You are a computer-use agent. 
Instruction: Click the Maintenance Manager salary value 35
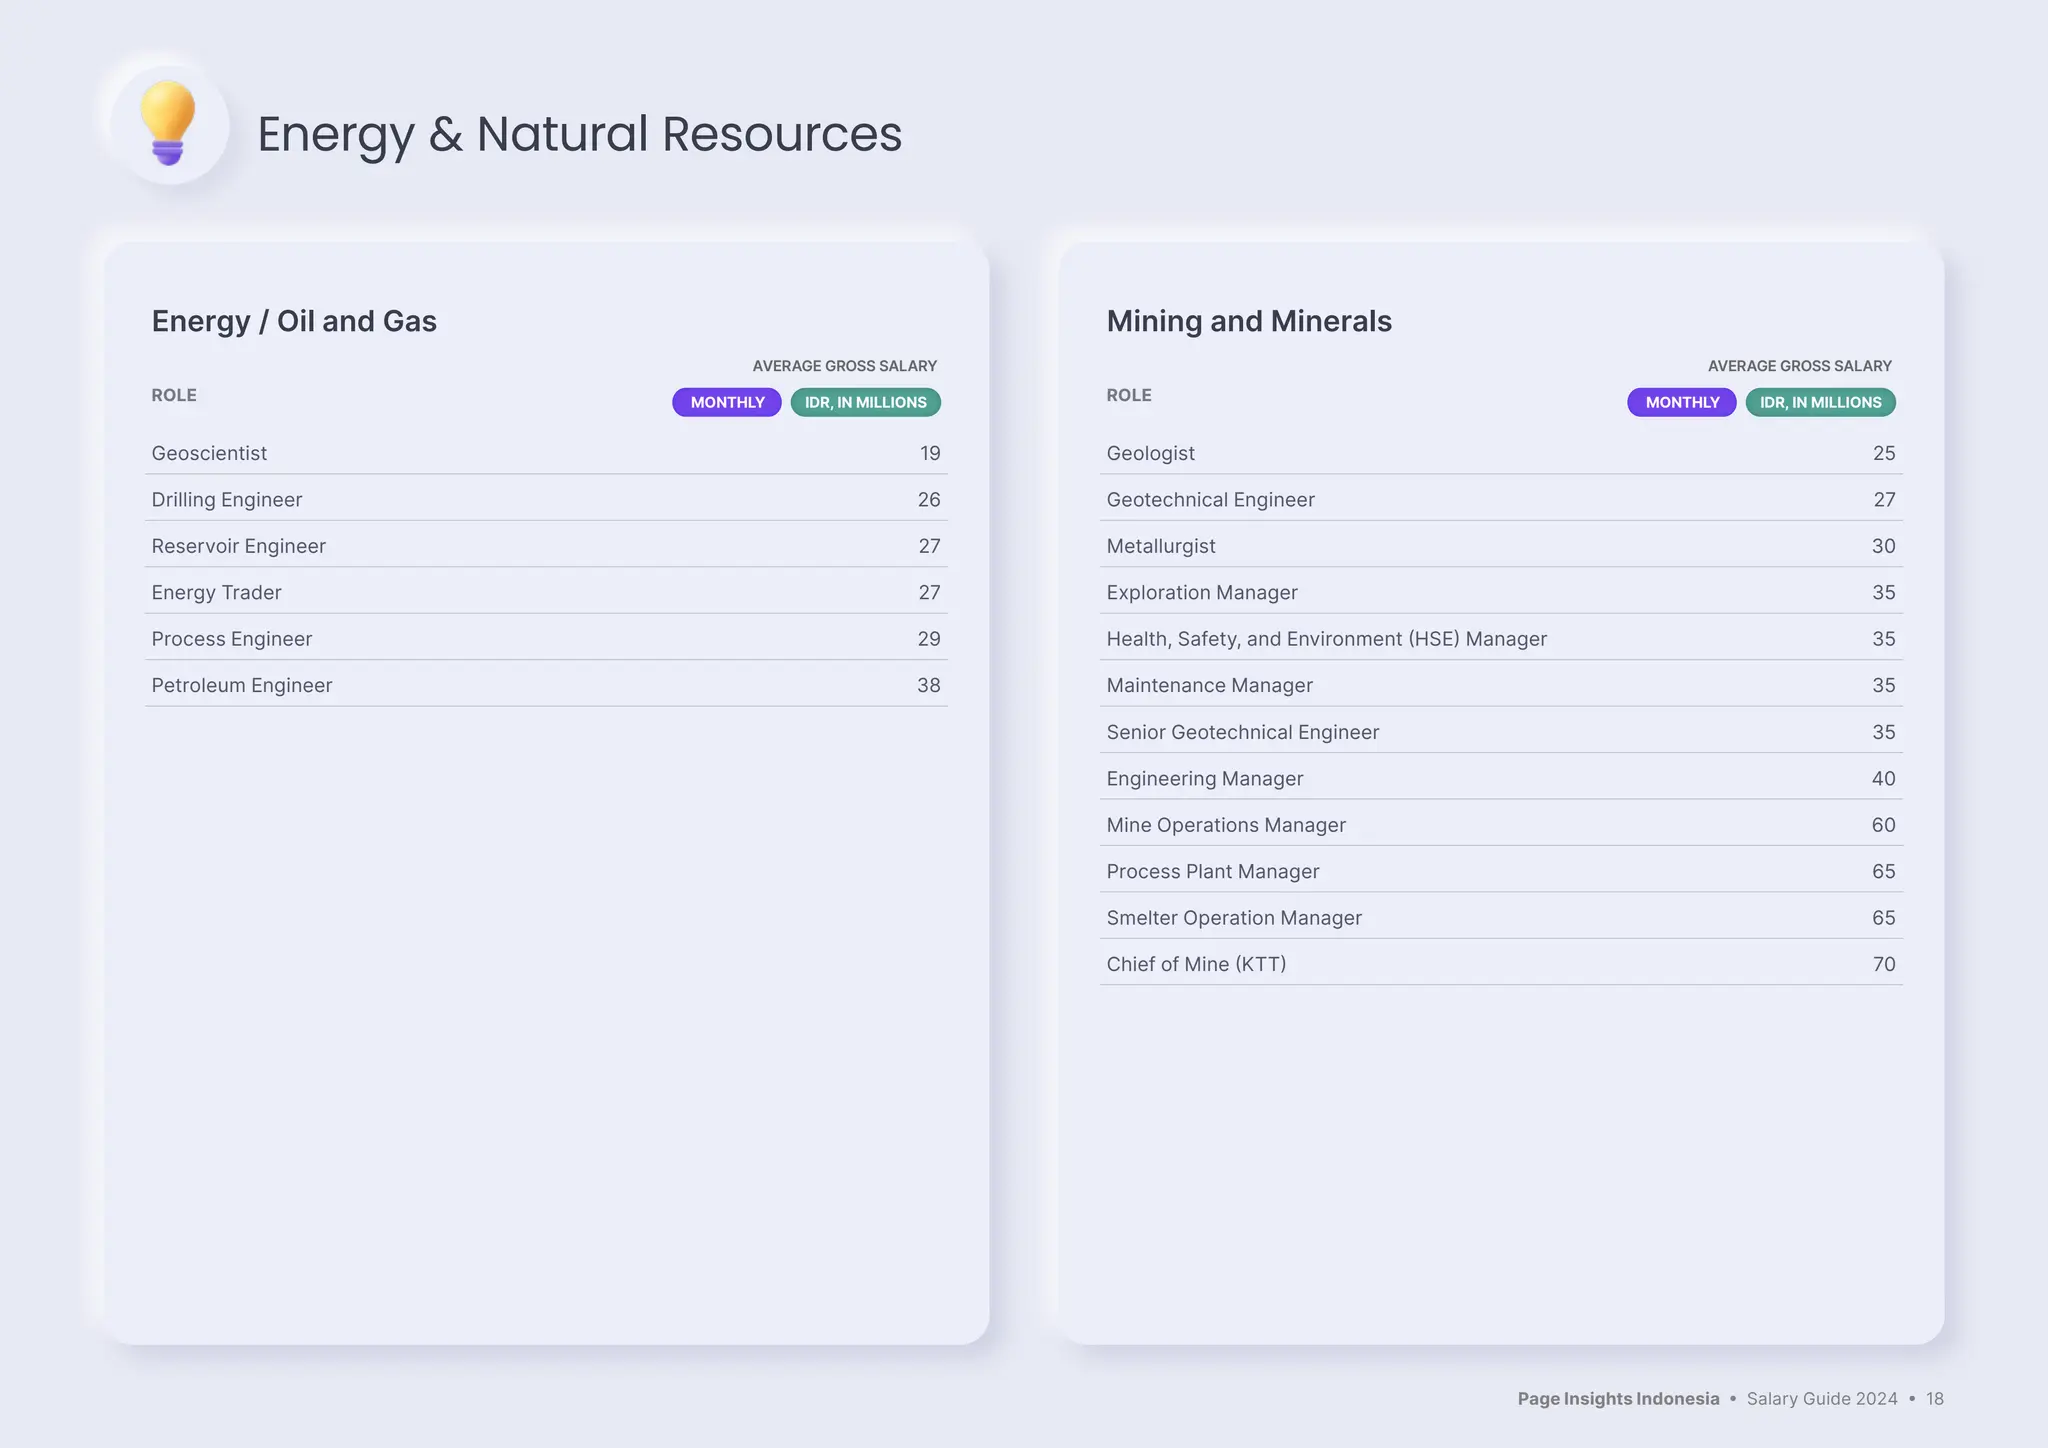[x=1884, y=685]
